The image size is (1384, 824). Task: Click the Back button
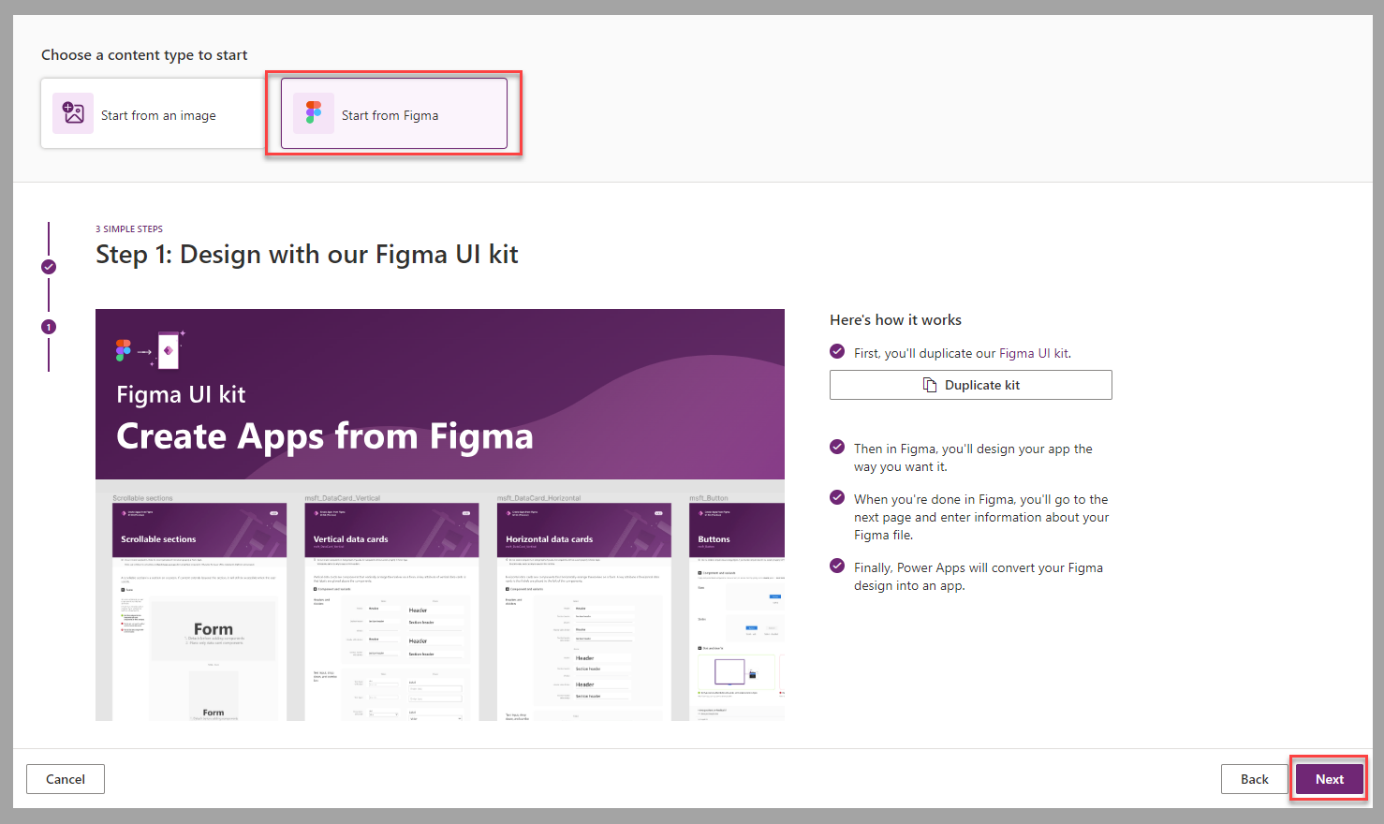[x=1254, y=779]
